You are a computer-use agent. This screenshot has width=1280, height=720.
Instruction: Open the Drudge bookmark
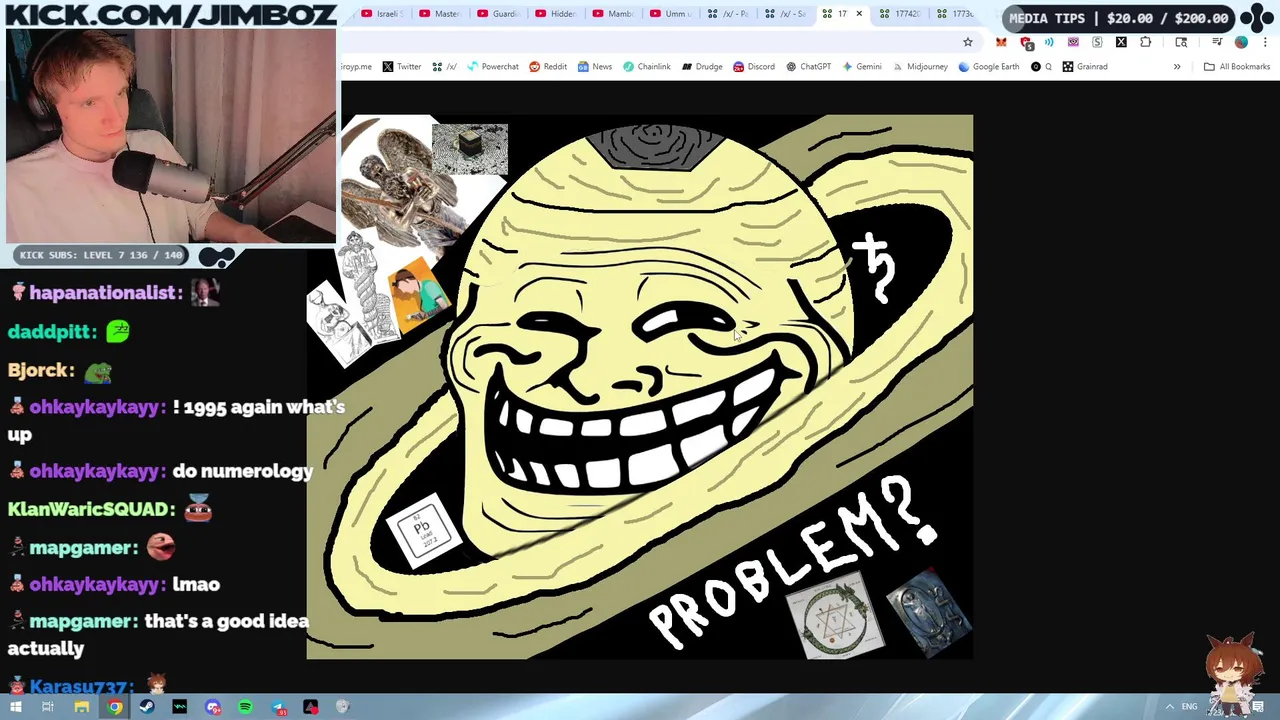(x=702, y=67)
